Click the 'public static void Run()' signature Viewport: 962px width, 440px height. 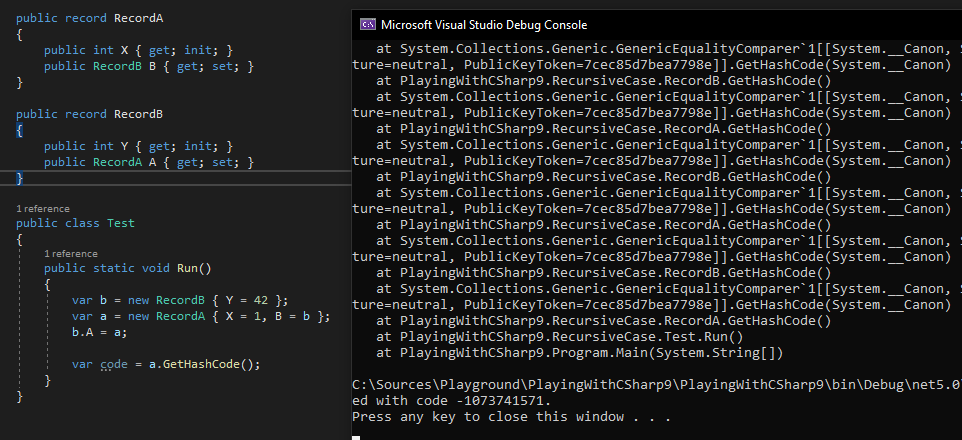[128, 268]
